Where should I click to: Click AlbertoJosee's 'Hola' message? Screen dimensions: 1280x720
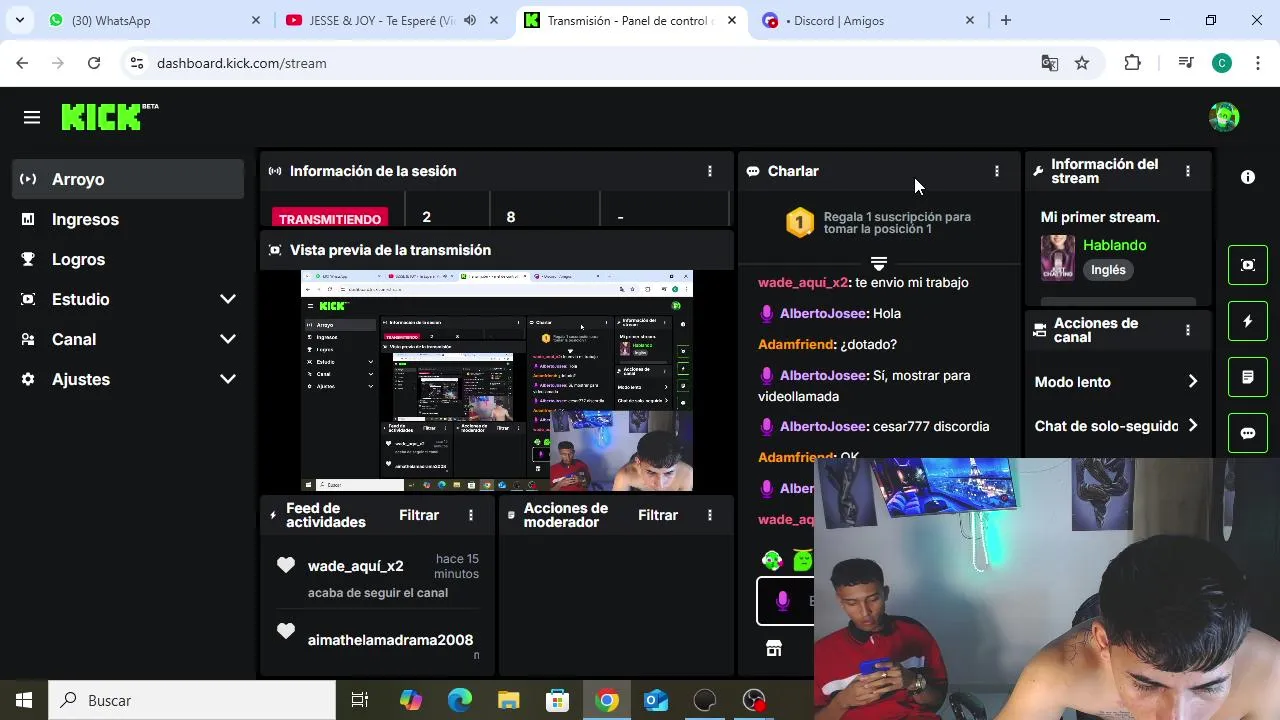click(x=887, y=313)
